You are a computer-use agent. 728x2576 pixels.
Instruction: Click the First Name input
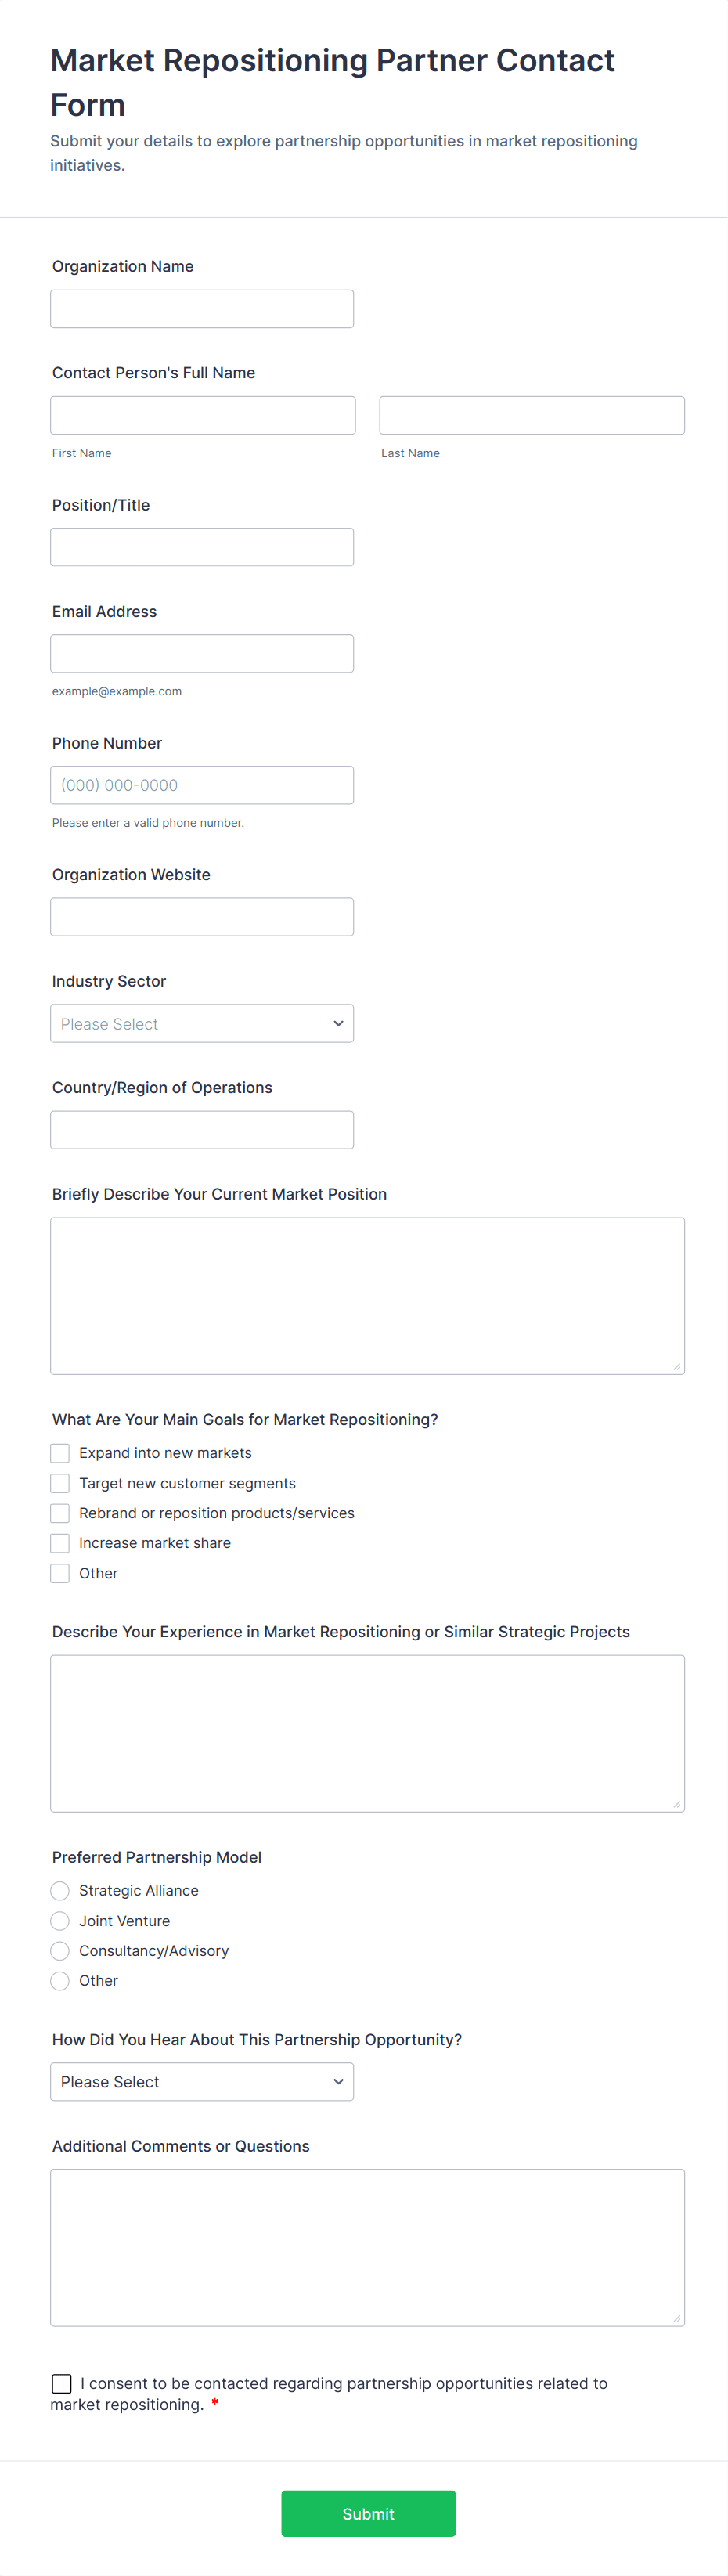pos(202,414)
